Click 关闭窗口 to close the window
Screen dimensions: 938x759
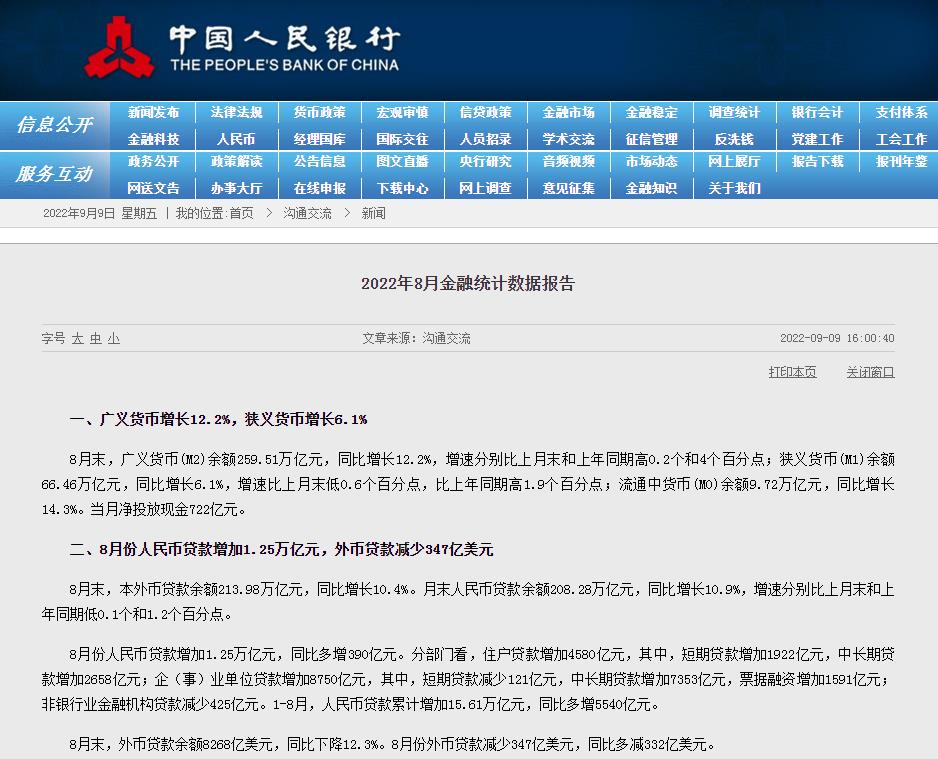[x=870, y=372]
